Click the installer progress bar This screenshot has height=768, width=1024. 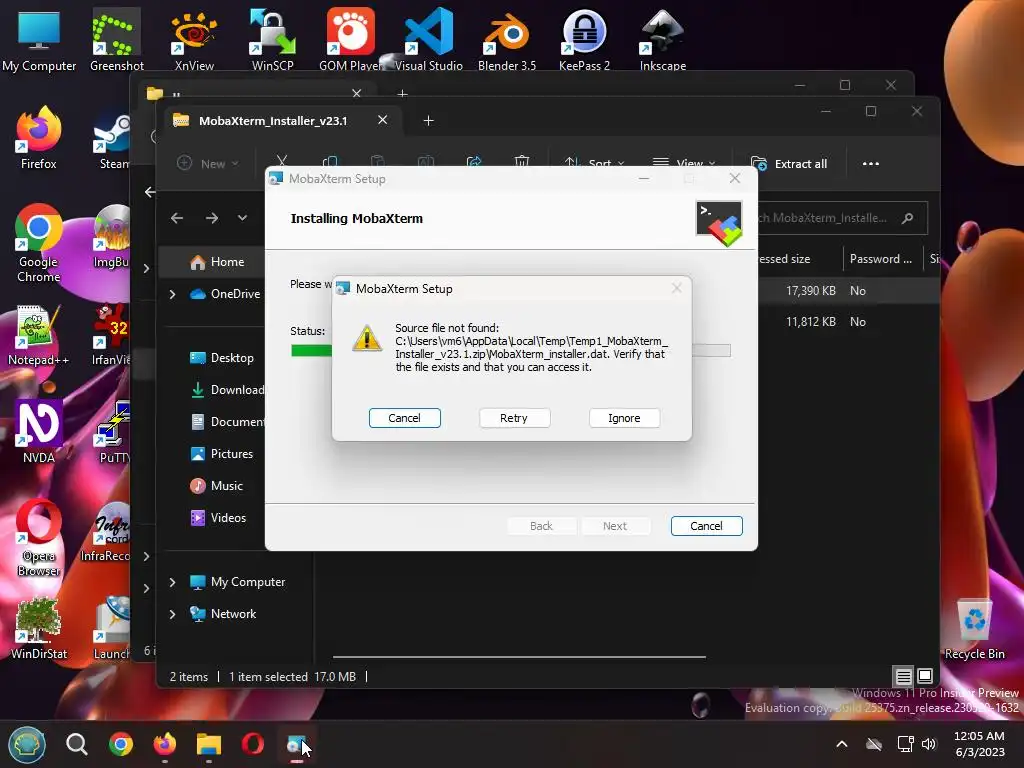point(511,351)
